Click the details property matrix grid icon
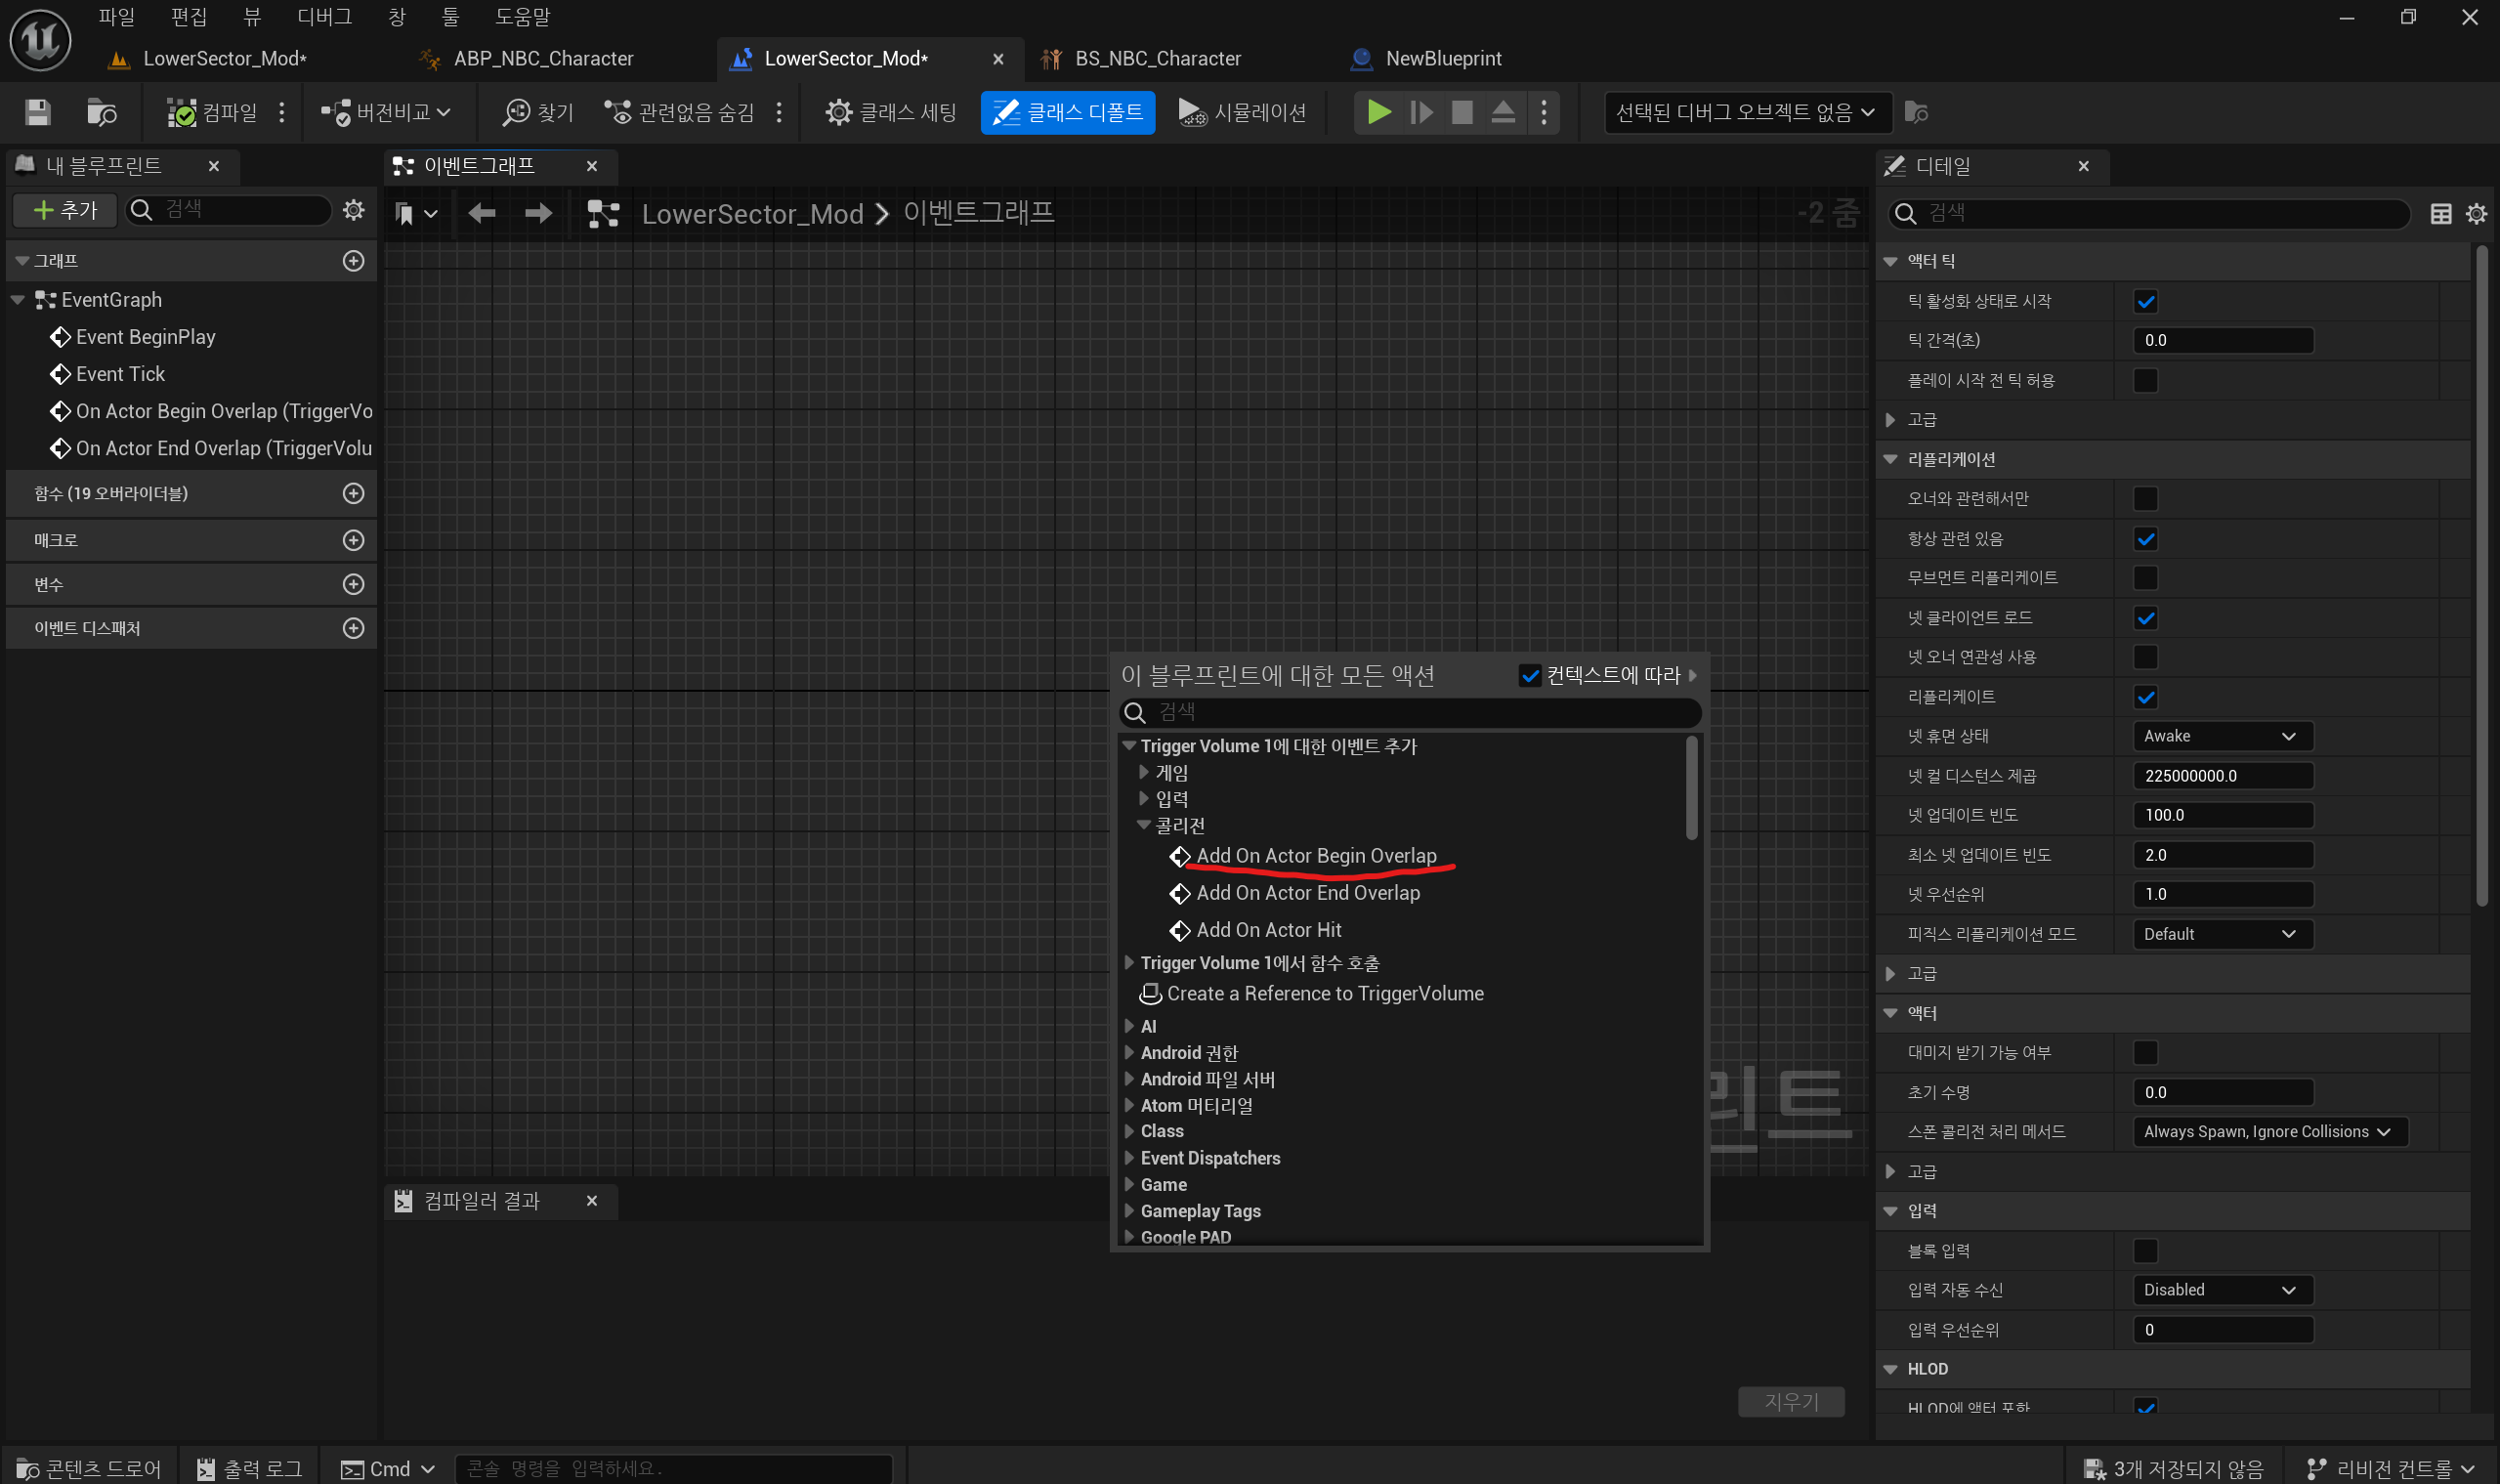This screenshot has width=2500, height=1484. pyautogui.click(x=2440, y=213)
